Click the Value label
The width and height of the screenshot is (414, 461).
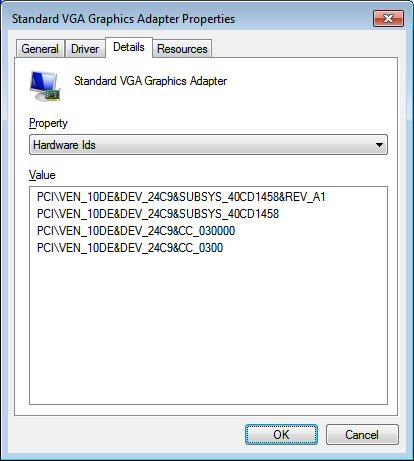(42, 175)
